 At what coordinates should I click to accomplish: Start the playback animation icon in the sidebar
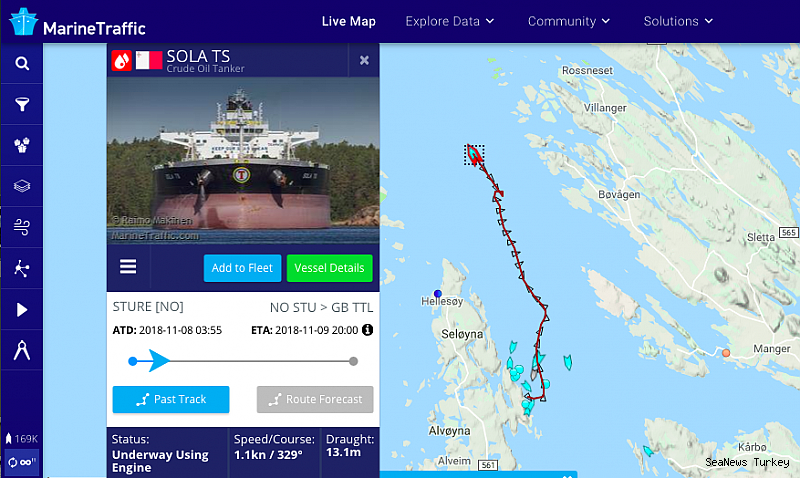pyautogui.click(x=21, y=310)
